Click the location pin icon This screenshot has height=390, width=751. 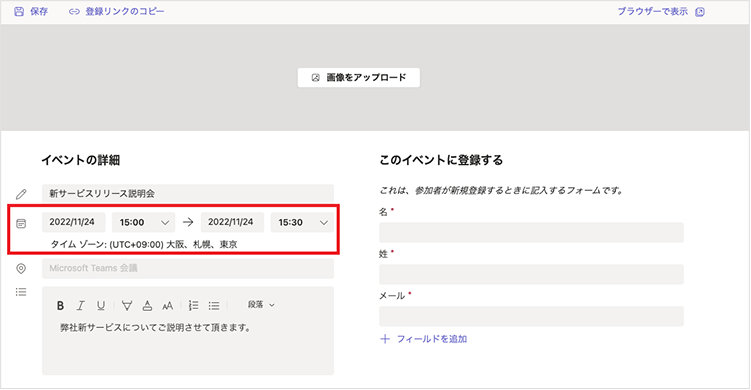21,269
